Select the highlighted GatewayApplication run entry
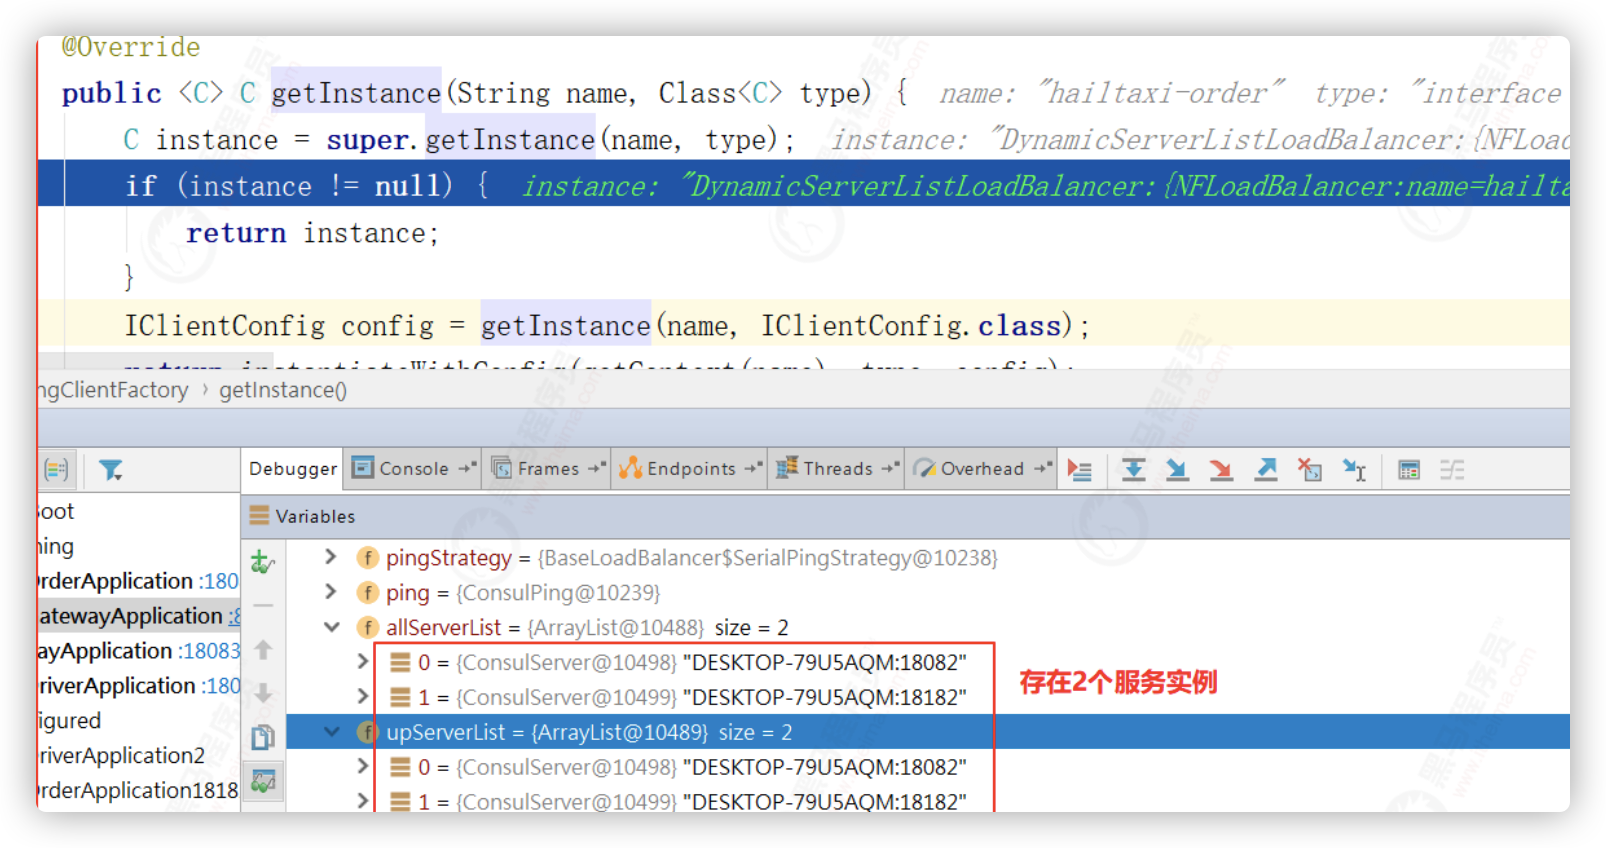Screen dimensions: 1606x848 (139, 616)
